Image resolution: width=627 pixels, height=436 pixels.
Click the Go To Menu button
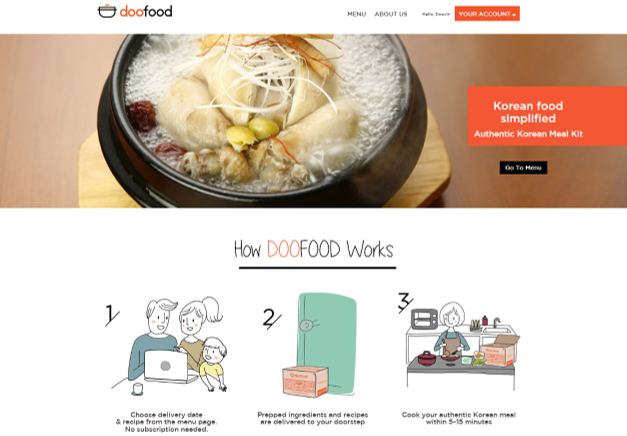523,168
